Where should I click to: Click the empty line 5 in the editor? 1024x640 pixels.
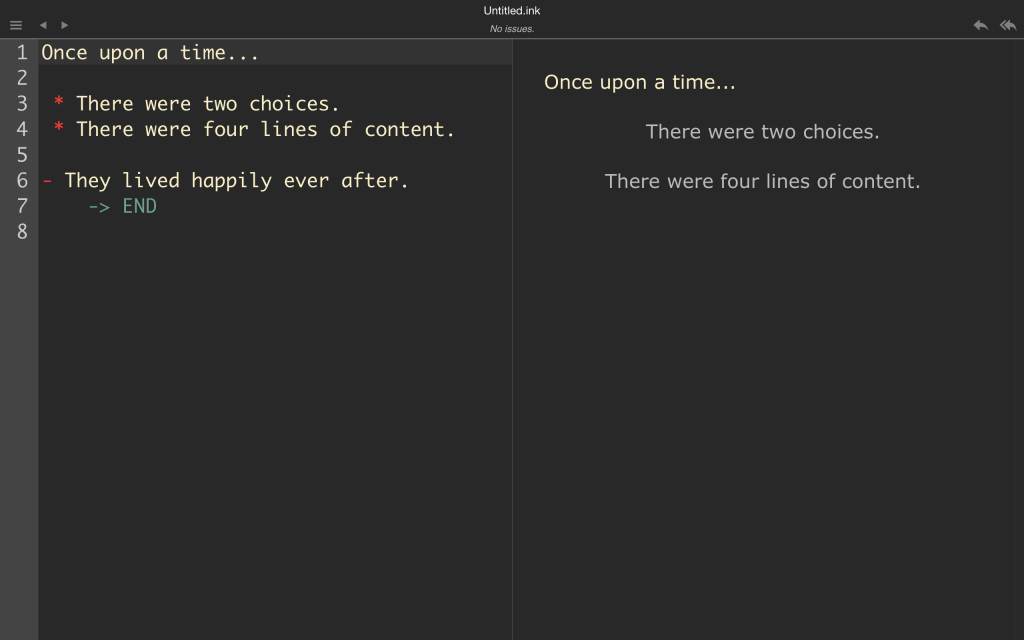coord(100,155)
